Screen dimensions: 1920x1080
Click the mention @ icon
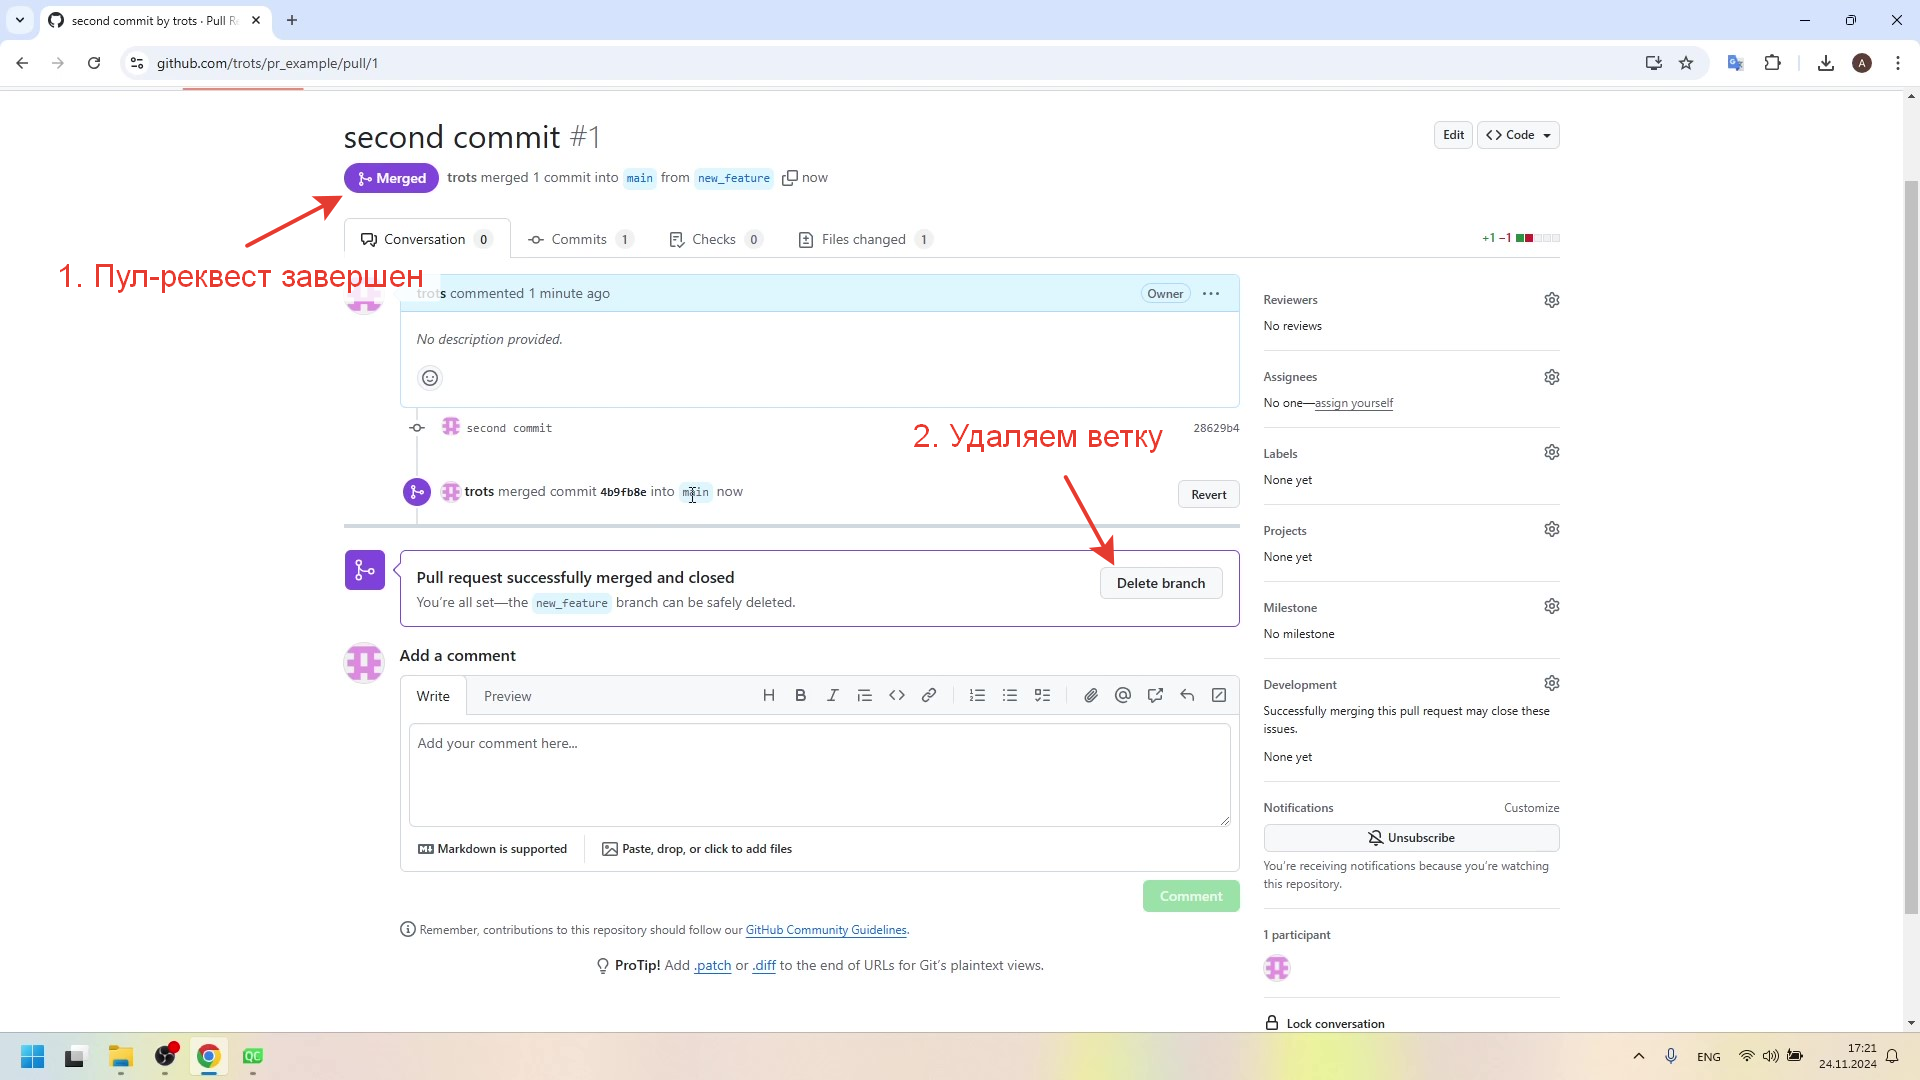[1123, 696]
